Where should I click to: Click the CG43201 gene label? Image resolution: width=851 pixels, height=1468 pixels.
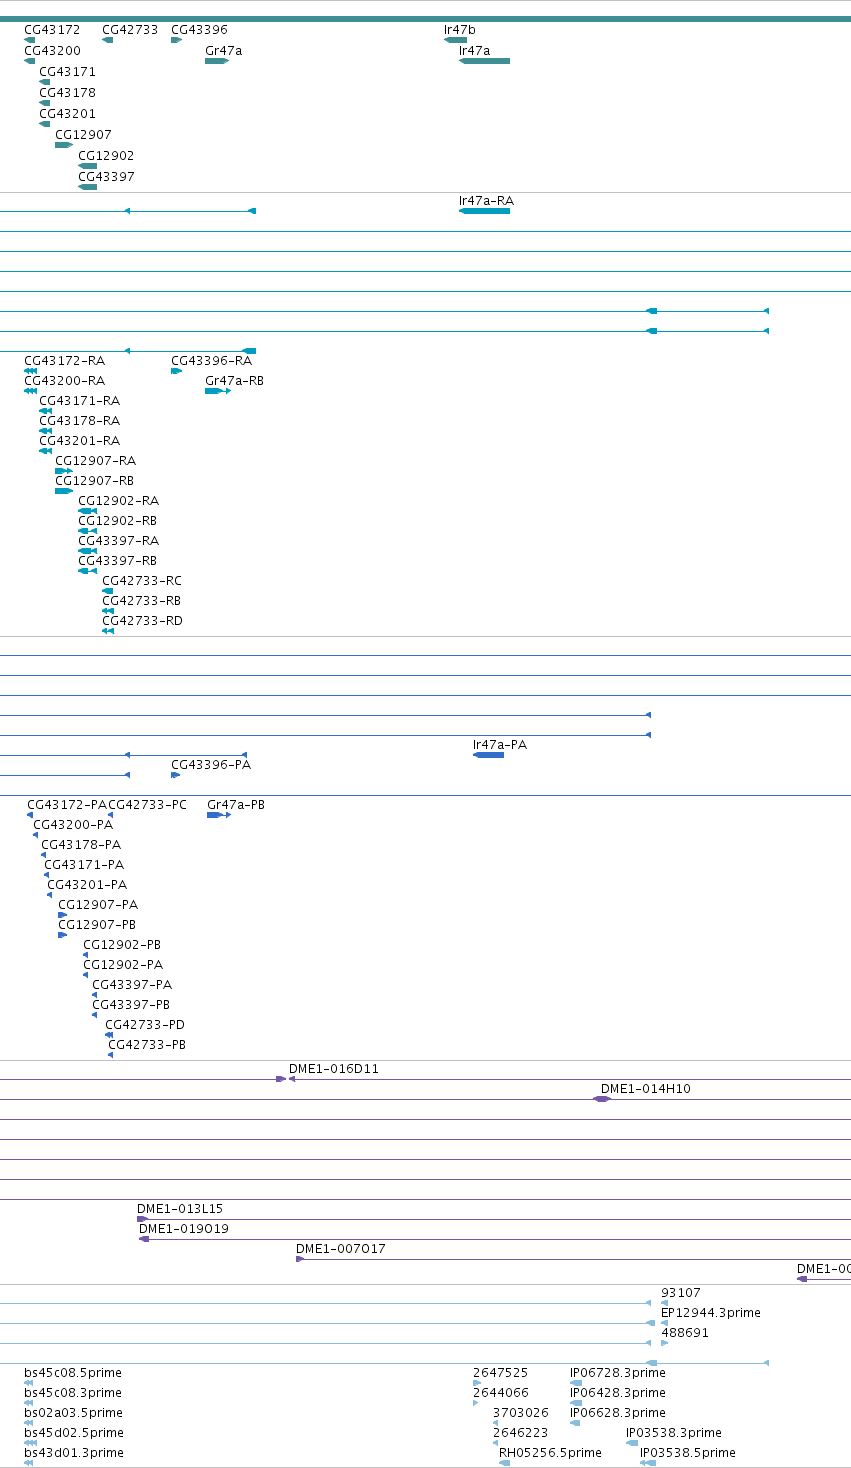point(68,114)
